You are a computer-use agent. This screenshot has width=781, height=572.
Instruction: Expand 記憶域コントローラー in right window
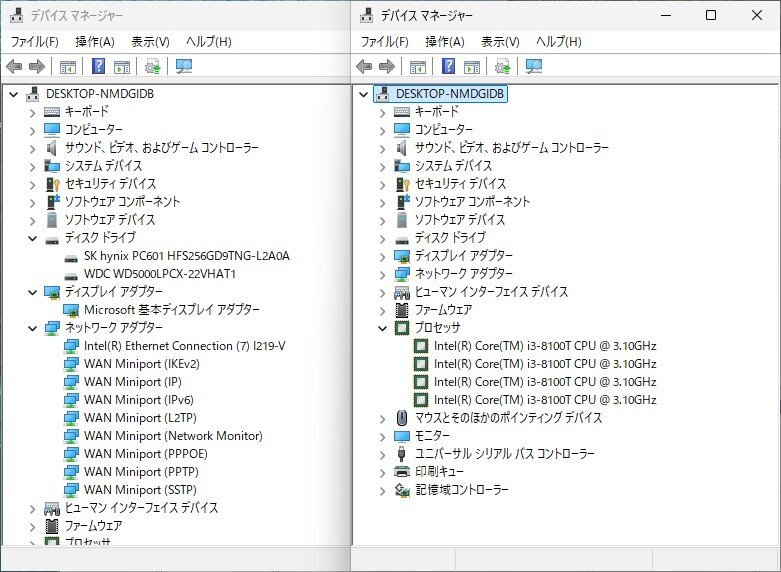pos(383,490)
